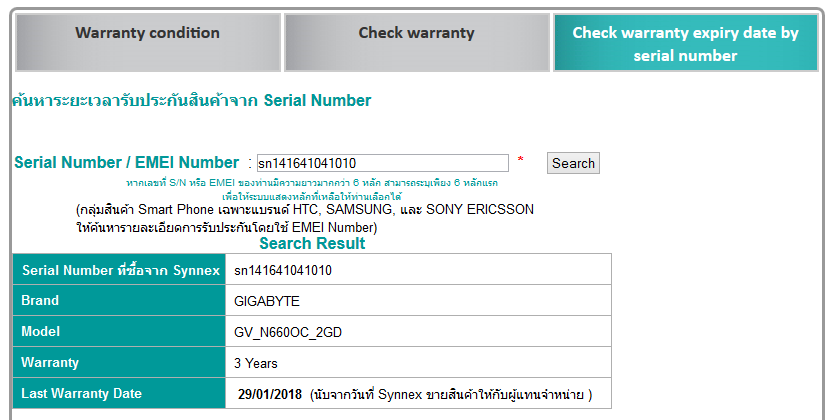Switch to the Check warranty tab
Screen dimensions: 834x420
pyautogui.click(x=416, y=33)
